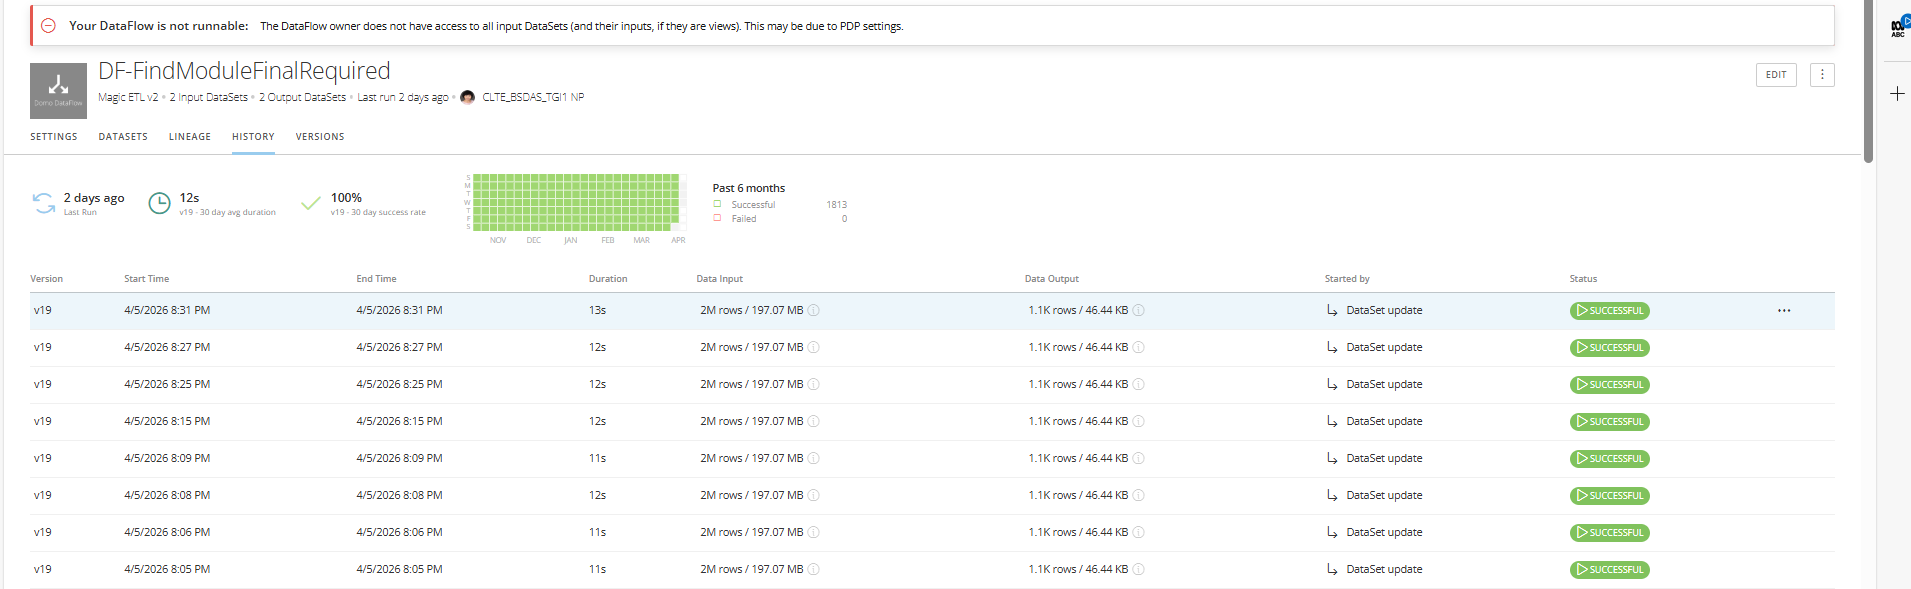Click Data Output info icon for 8:27 PM run
The width and height of the screenshot is (1911, 589).
click(x=1139, y=348)
